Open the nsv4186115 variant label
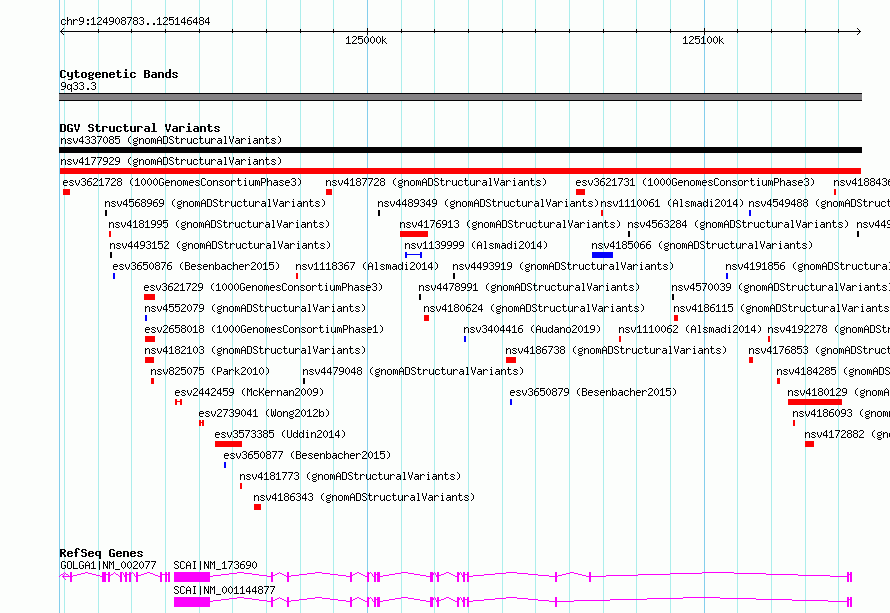Viewport: 890px width, 613px height. [x=782, y=308]
